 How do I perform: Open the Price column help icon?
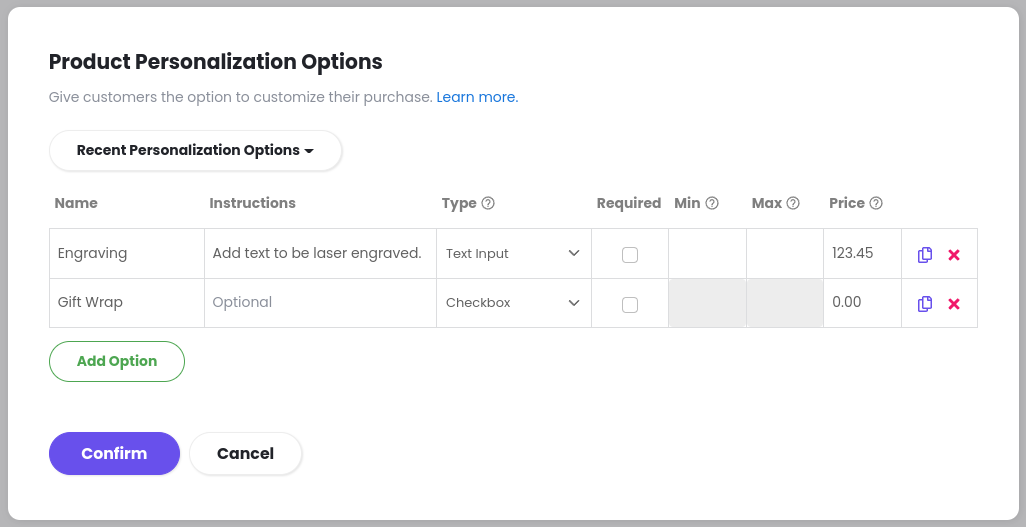(x=876, y=203)
